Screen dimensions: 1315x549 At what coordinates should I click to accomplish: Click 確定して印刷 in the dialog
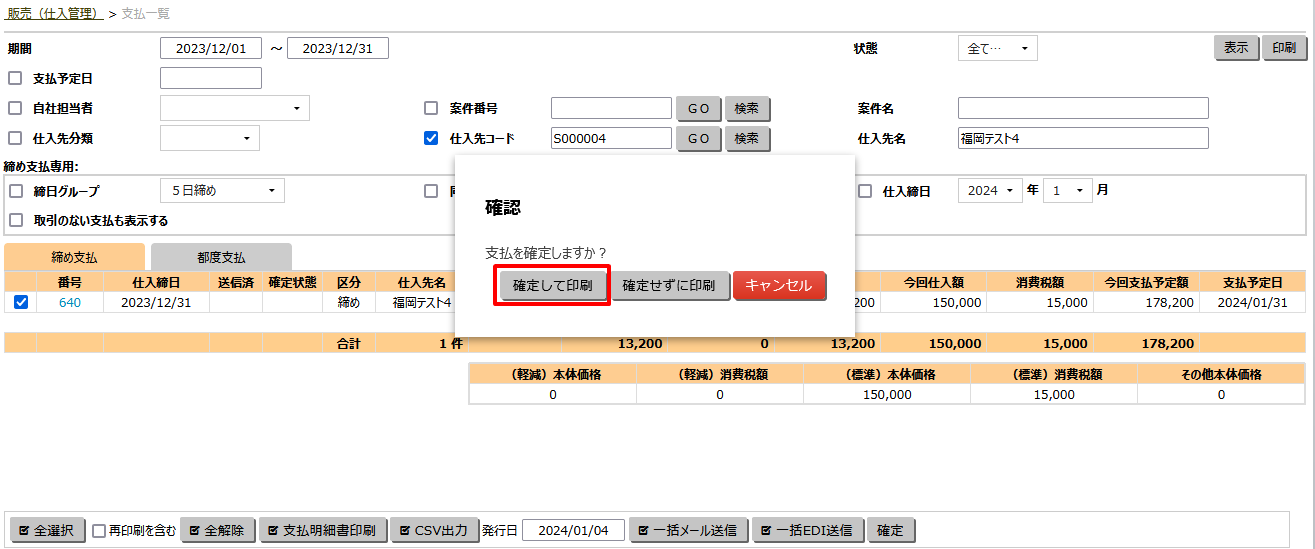tap(553, 286)
